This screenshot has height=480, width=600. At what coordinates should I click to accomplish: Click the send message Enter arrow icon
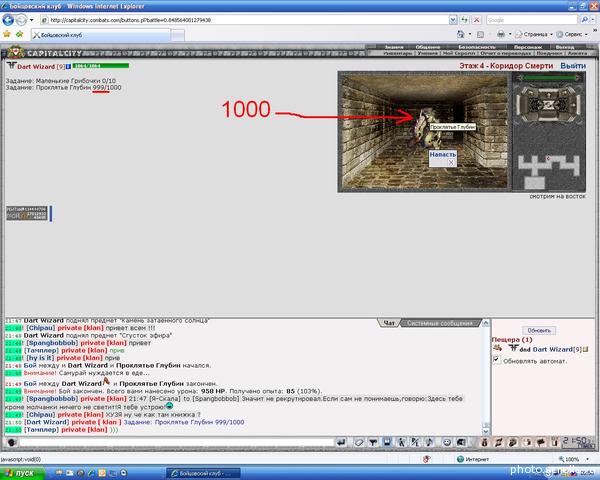341,442
